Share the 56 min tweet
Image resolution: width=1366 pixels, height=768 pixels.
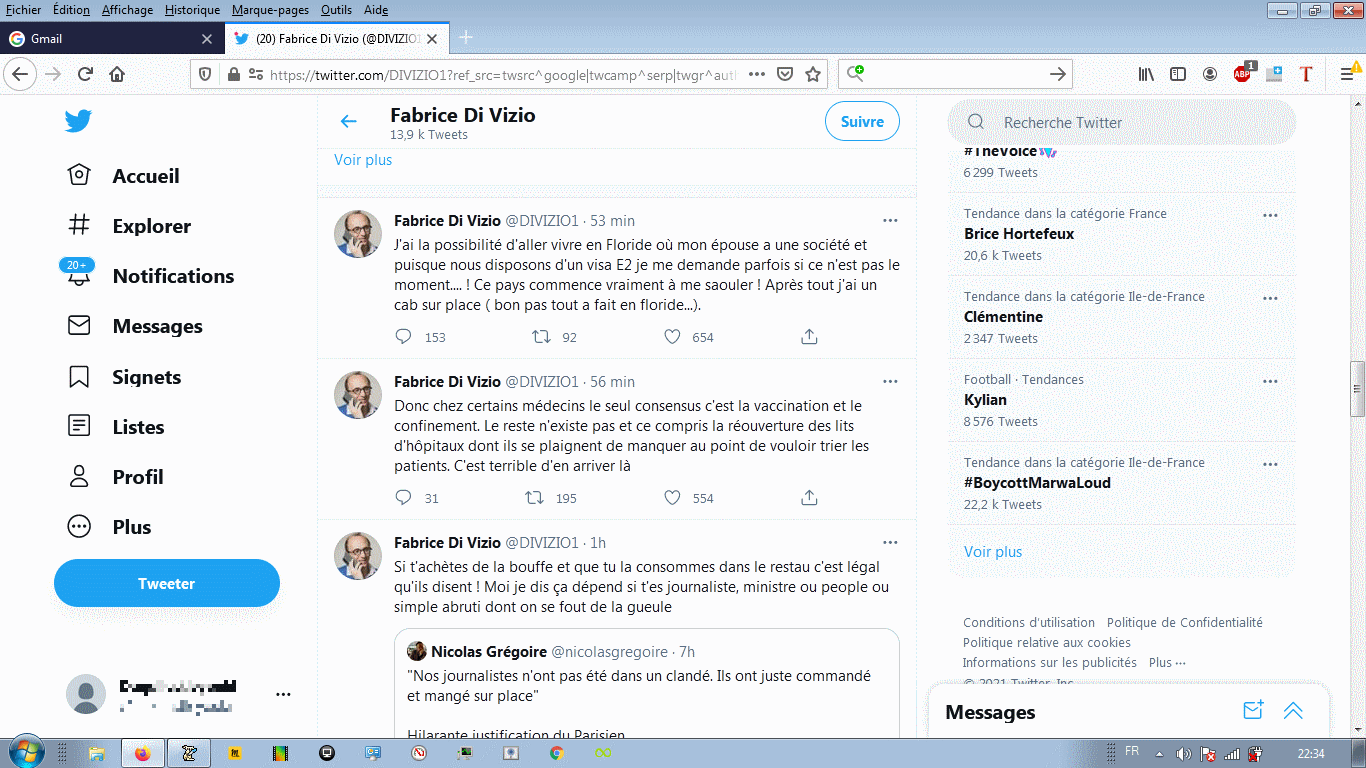point(810,498)
